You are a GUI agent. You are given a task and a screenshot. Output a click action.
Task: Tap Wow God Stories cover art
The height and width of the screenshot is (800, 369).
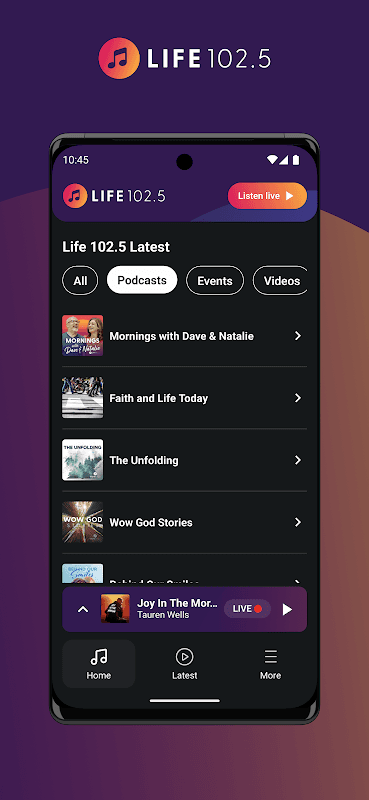click(x=83, y=522)
